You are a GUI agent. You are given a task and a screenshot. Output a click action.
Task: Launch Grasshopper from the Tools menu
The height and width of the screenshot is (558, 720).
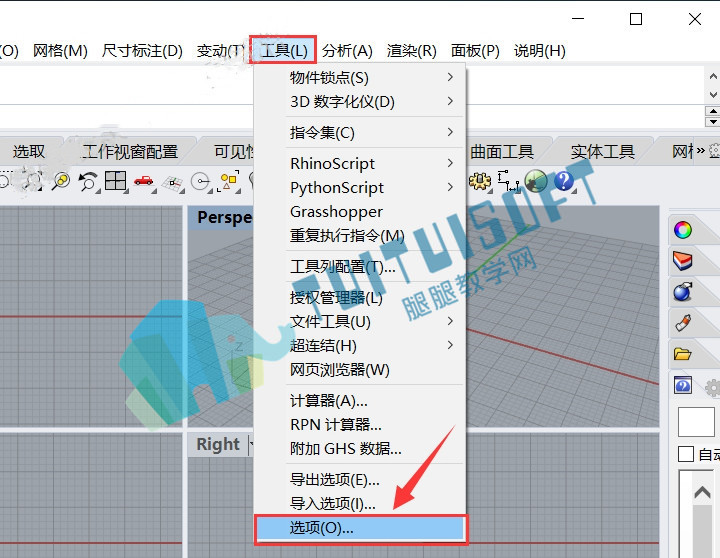pos(359,212)
